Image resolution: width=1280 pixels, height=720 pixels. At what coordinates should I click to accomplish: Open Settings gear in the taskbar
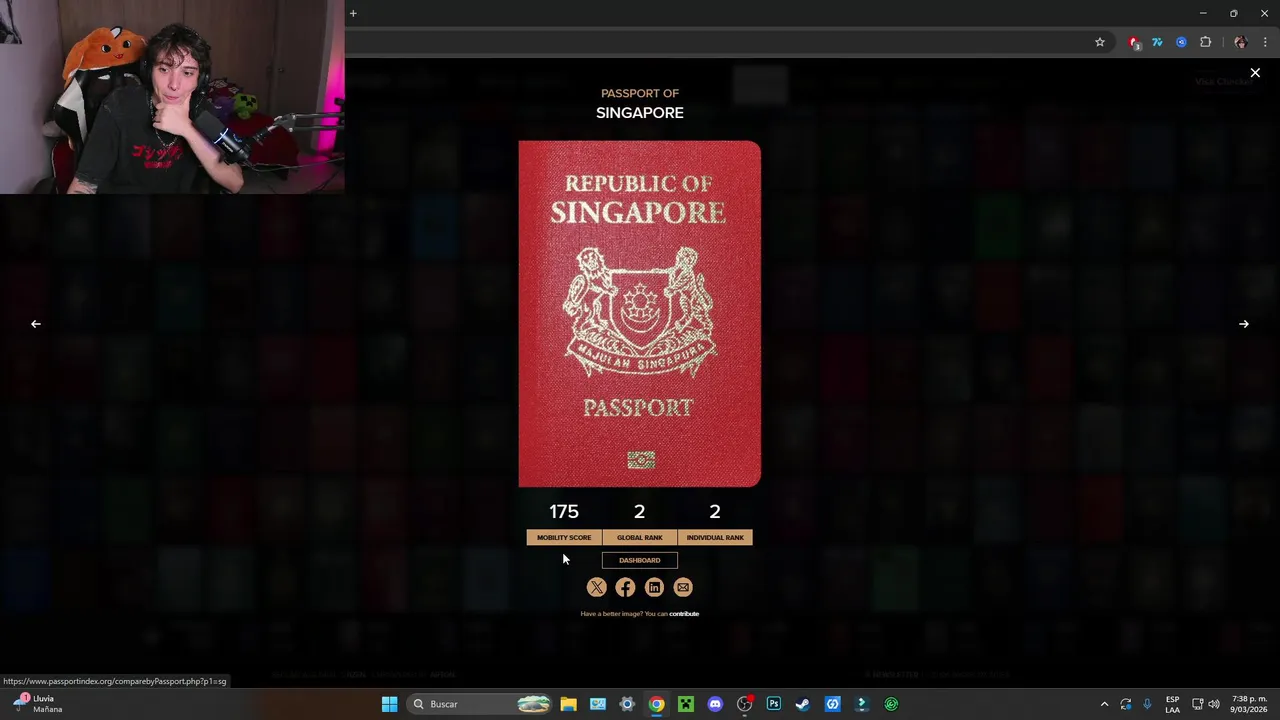click(627, 704)
